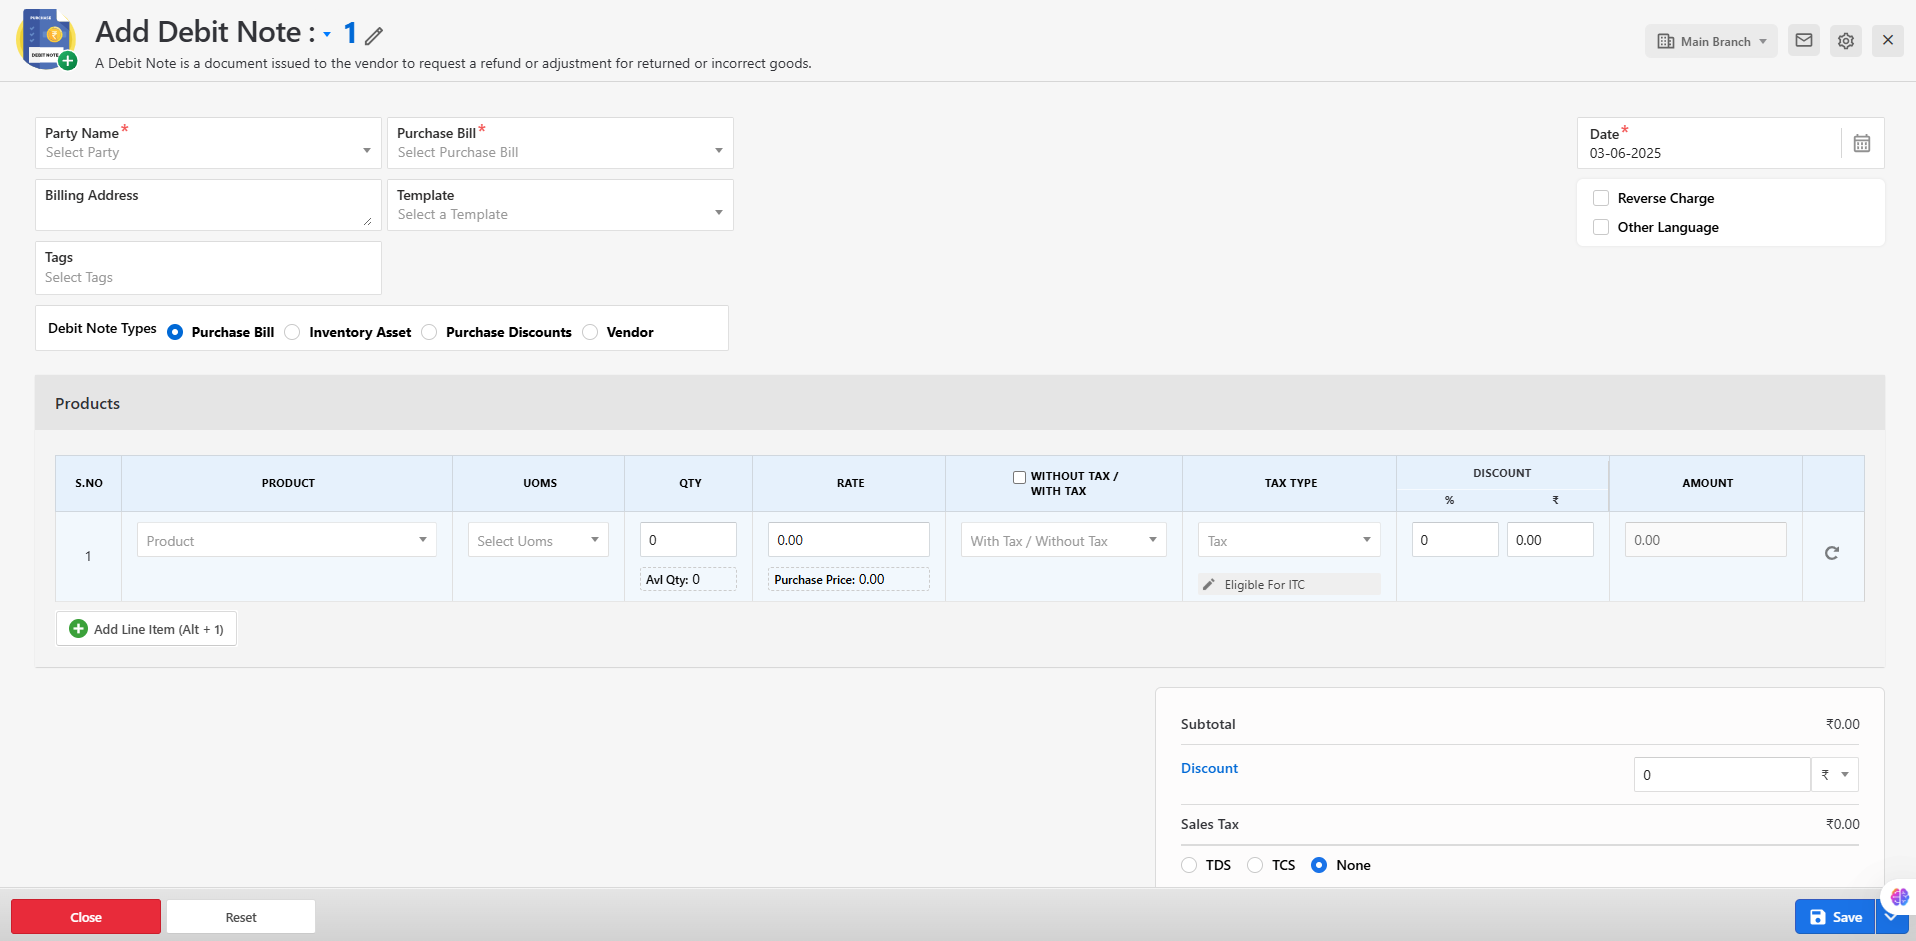The width and height of the screenshot is (1916, 941).
Task: Click the Rate input field
Action: (848, 540)
